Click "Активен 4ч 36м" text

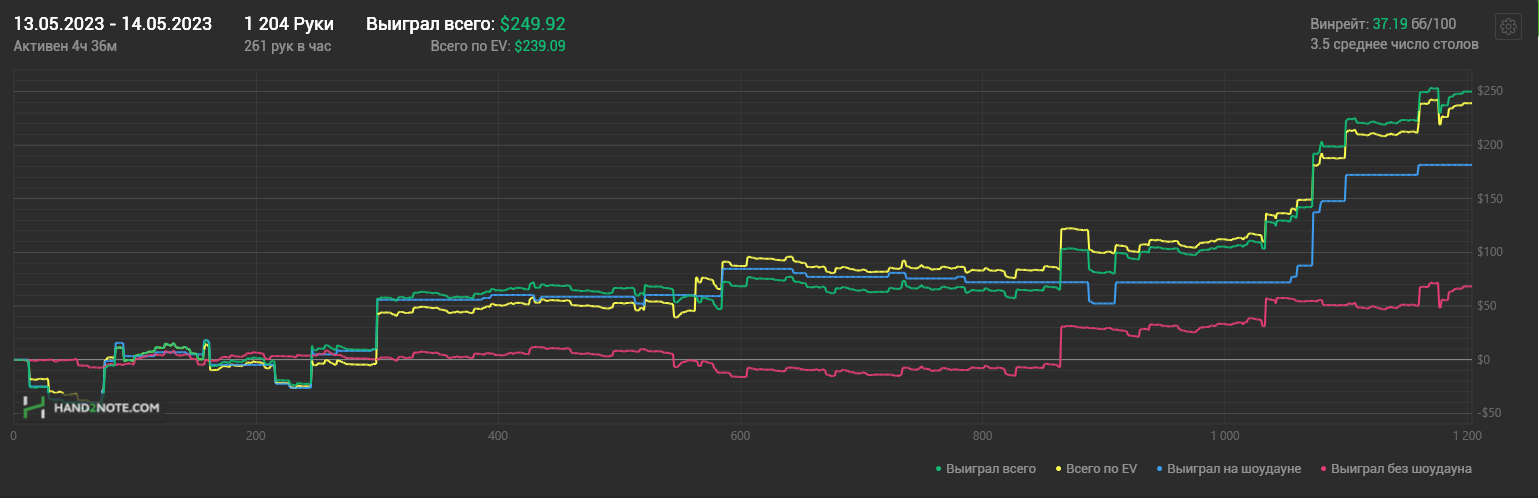(65, 46)
